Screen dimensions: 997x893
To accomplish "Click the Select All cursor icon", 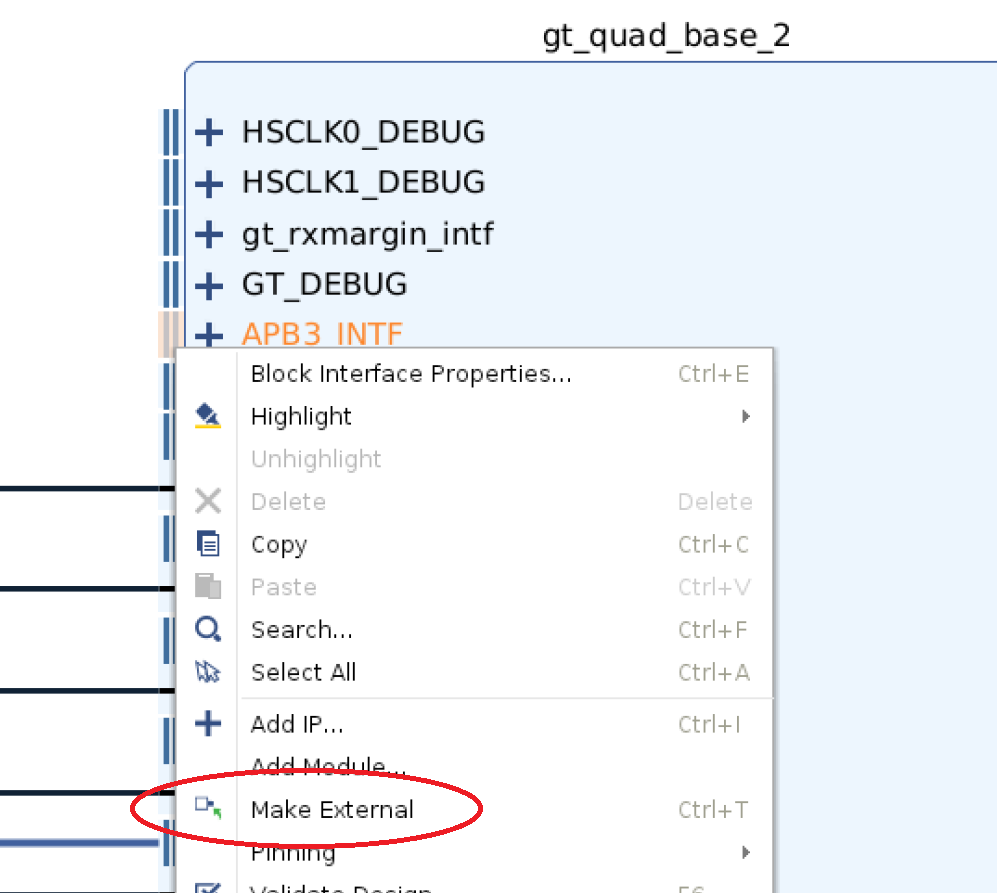I will [207, 672].
